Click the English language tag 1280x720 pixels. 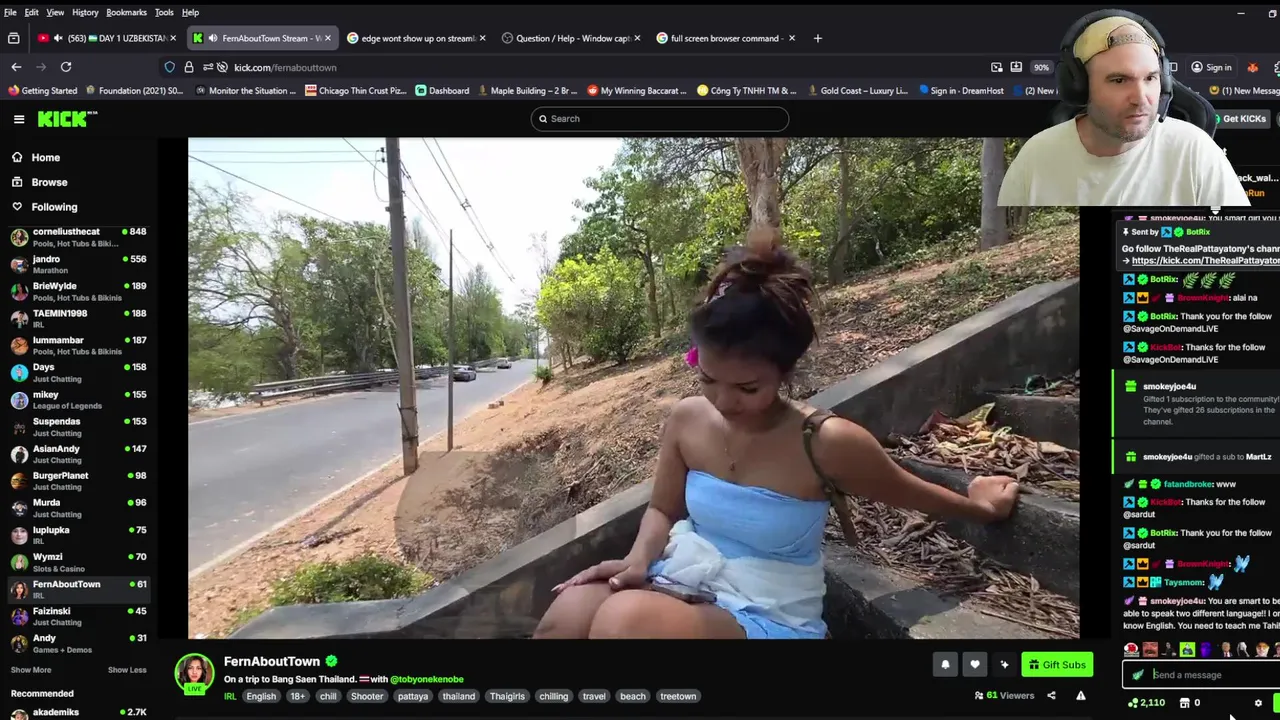(x=261, y=696)
